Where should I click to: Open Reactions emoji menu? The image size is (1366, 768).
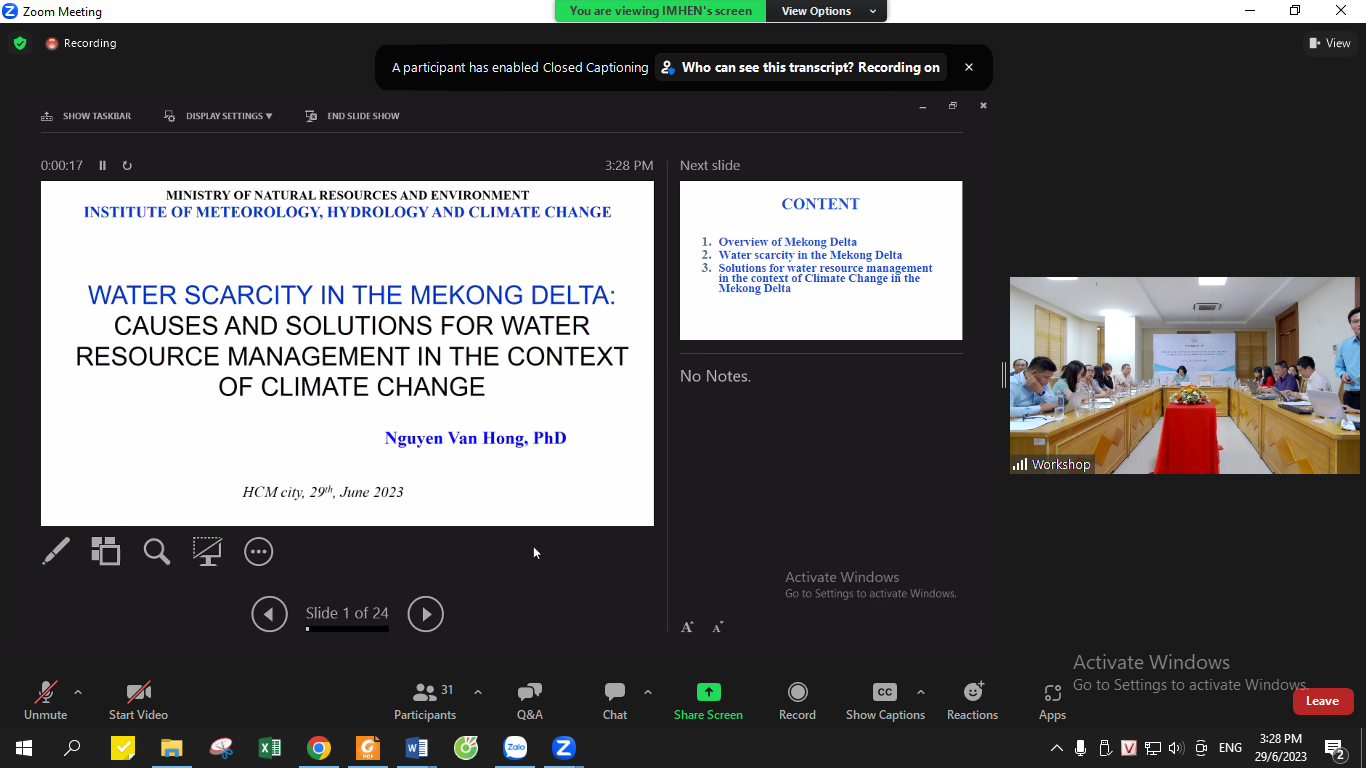972,693
